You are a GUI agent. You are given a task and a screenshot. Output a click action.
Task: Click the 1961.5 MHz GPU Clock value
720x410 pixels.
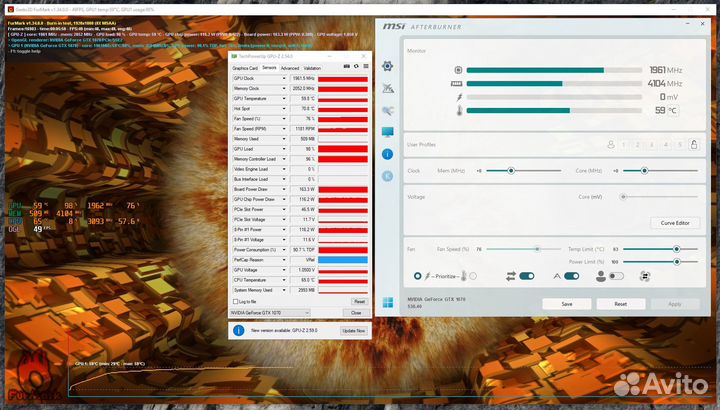click(303, 79)
